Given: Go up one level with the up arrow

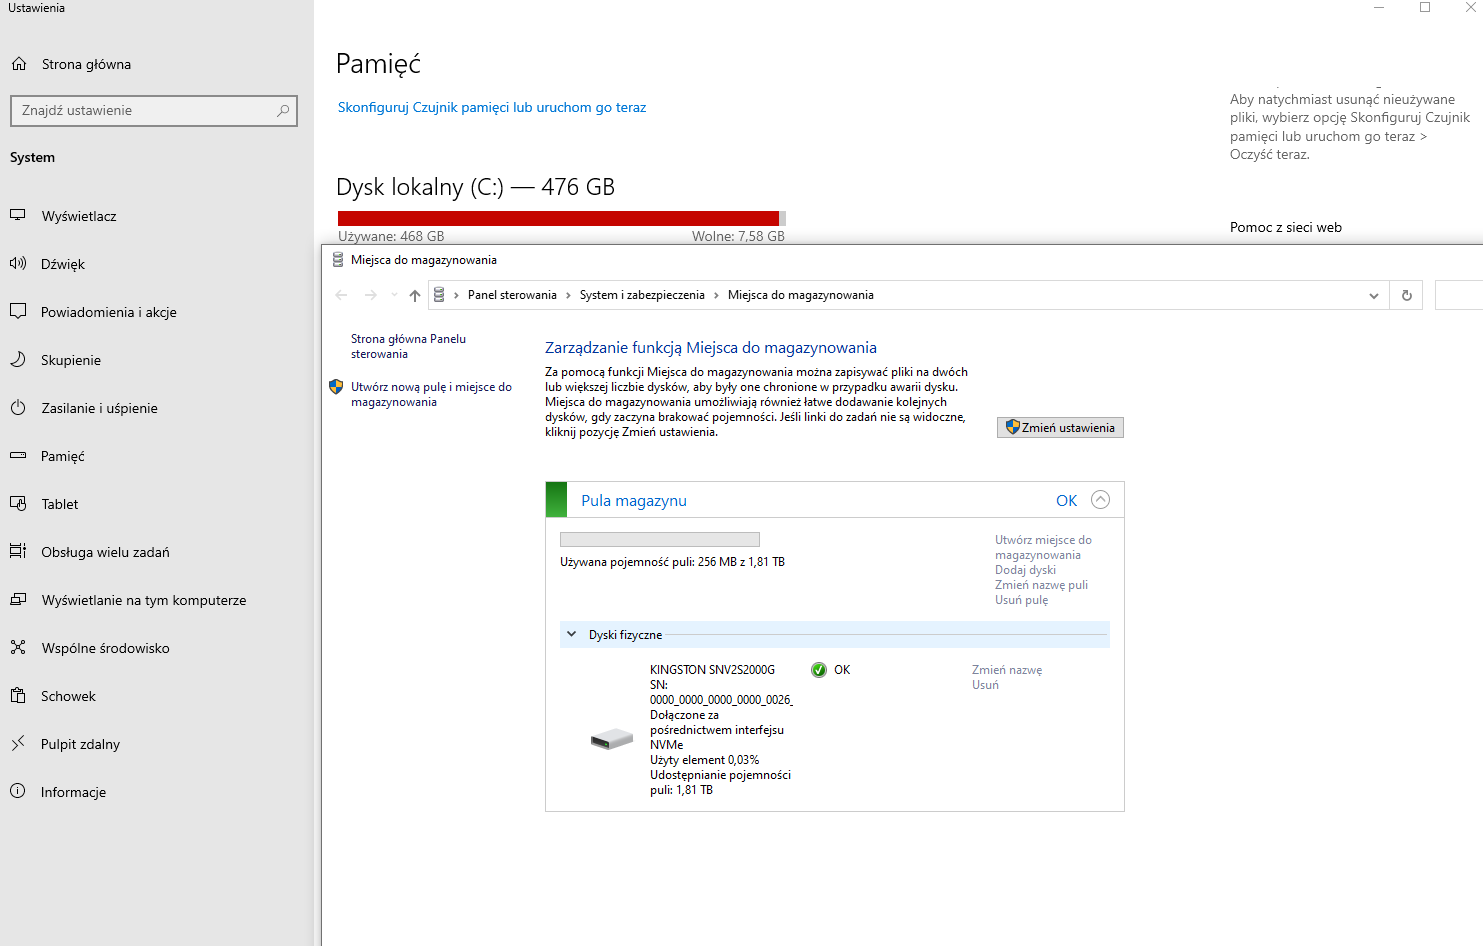Looking at the screenshot, I should pyautogui.click(x=415, y=295).
